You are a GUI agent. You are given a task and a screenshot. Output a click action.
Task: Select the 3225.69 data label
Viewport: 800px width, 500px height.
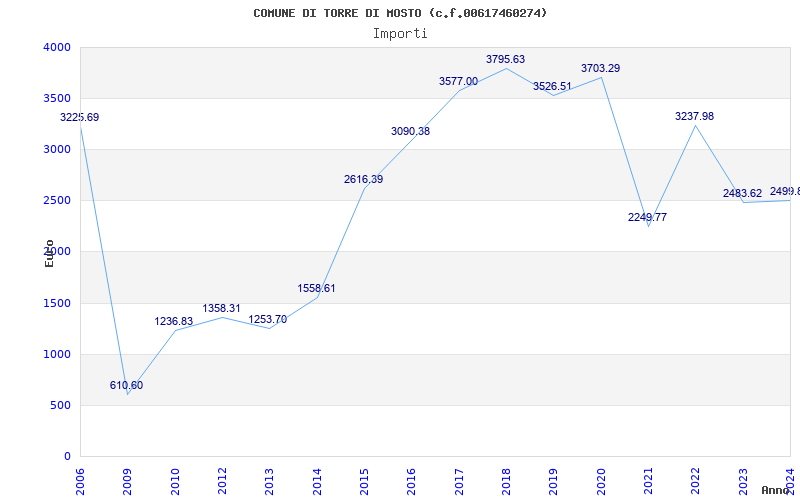(x=80, y=117)
